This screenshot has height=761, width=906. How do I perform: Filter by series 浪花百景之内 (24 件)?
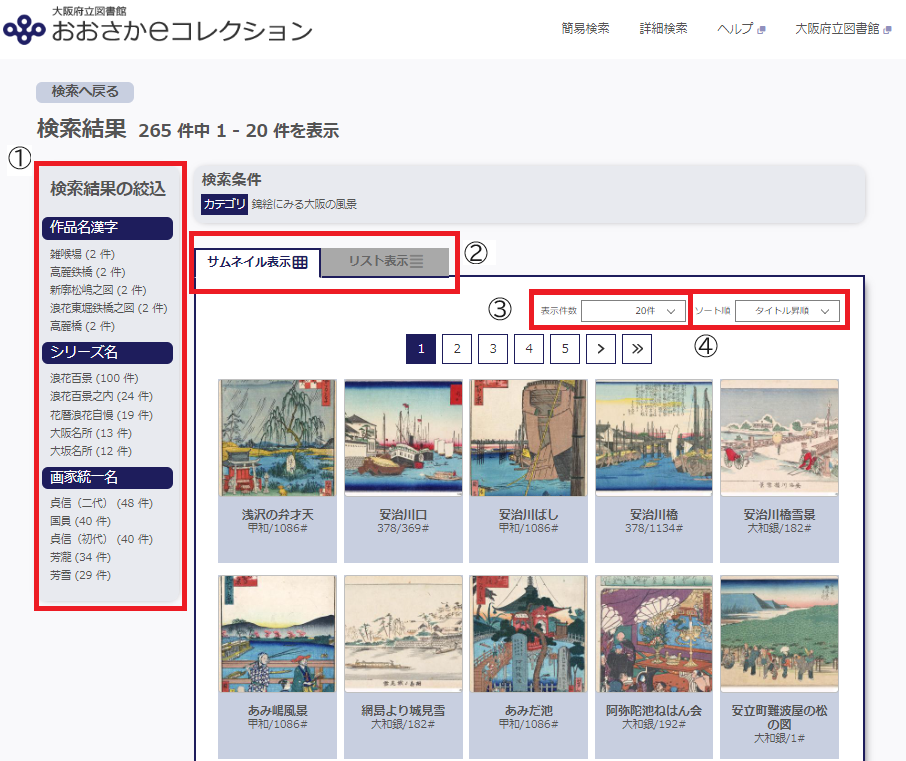[x=102, y=396]
